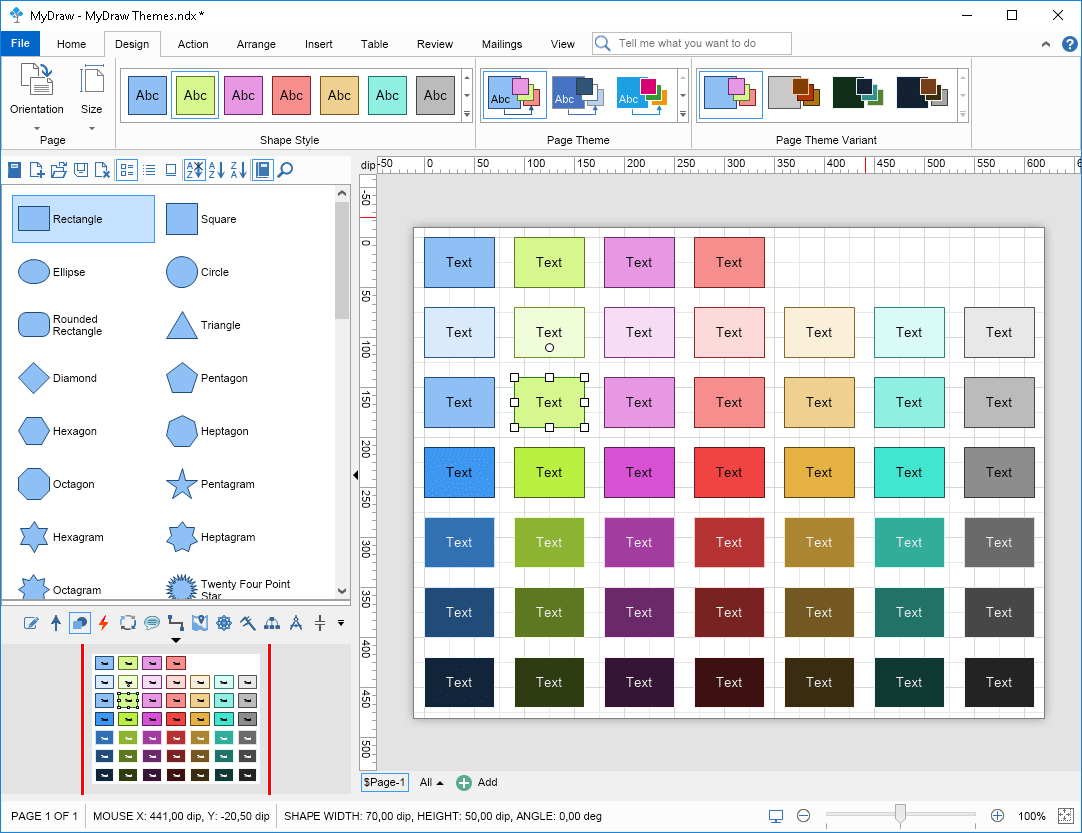Sort library shapes Z to A

[238, 170]
